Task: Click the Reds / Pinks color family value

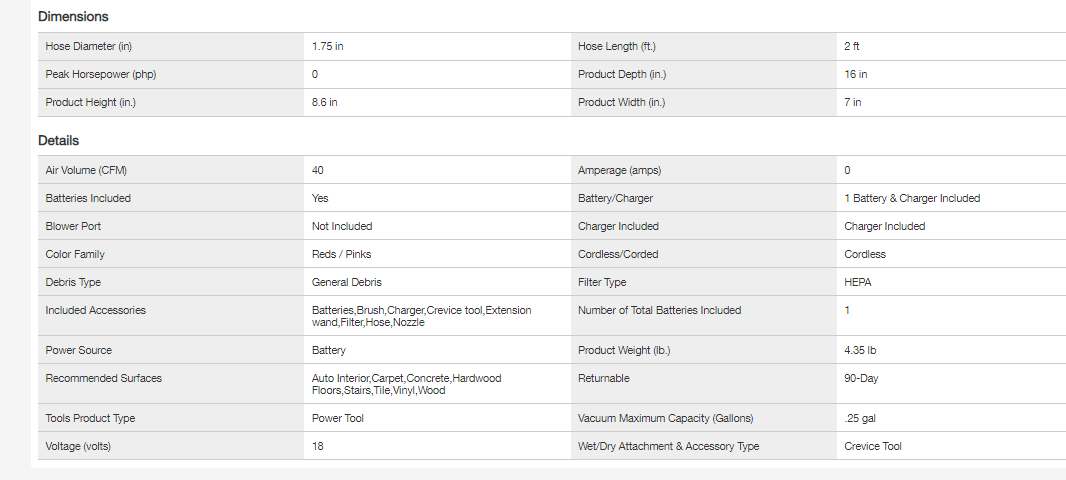Action: point(341,254)
